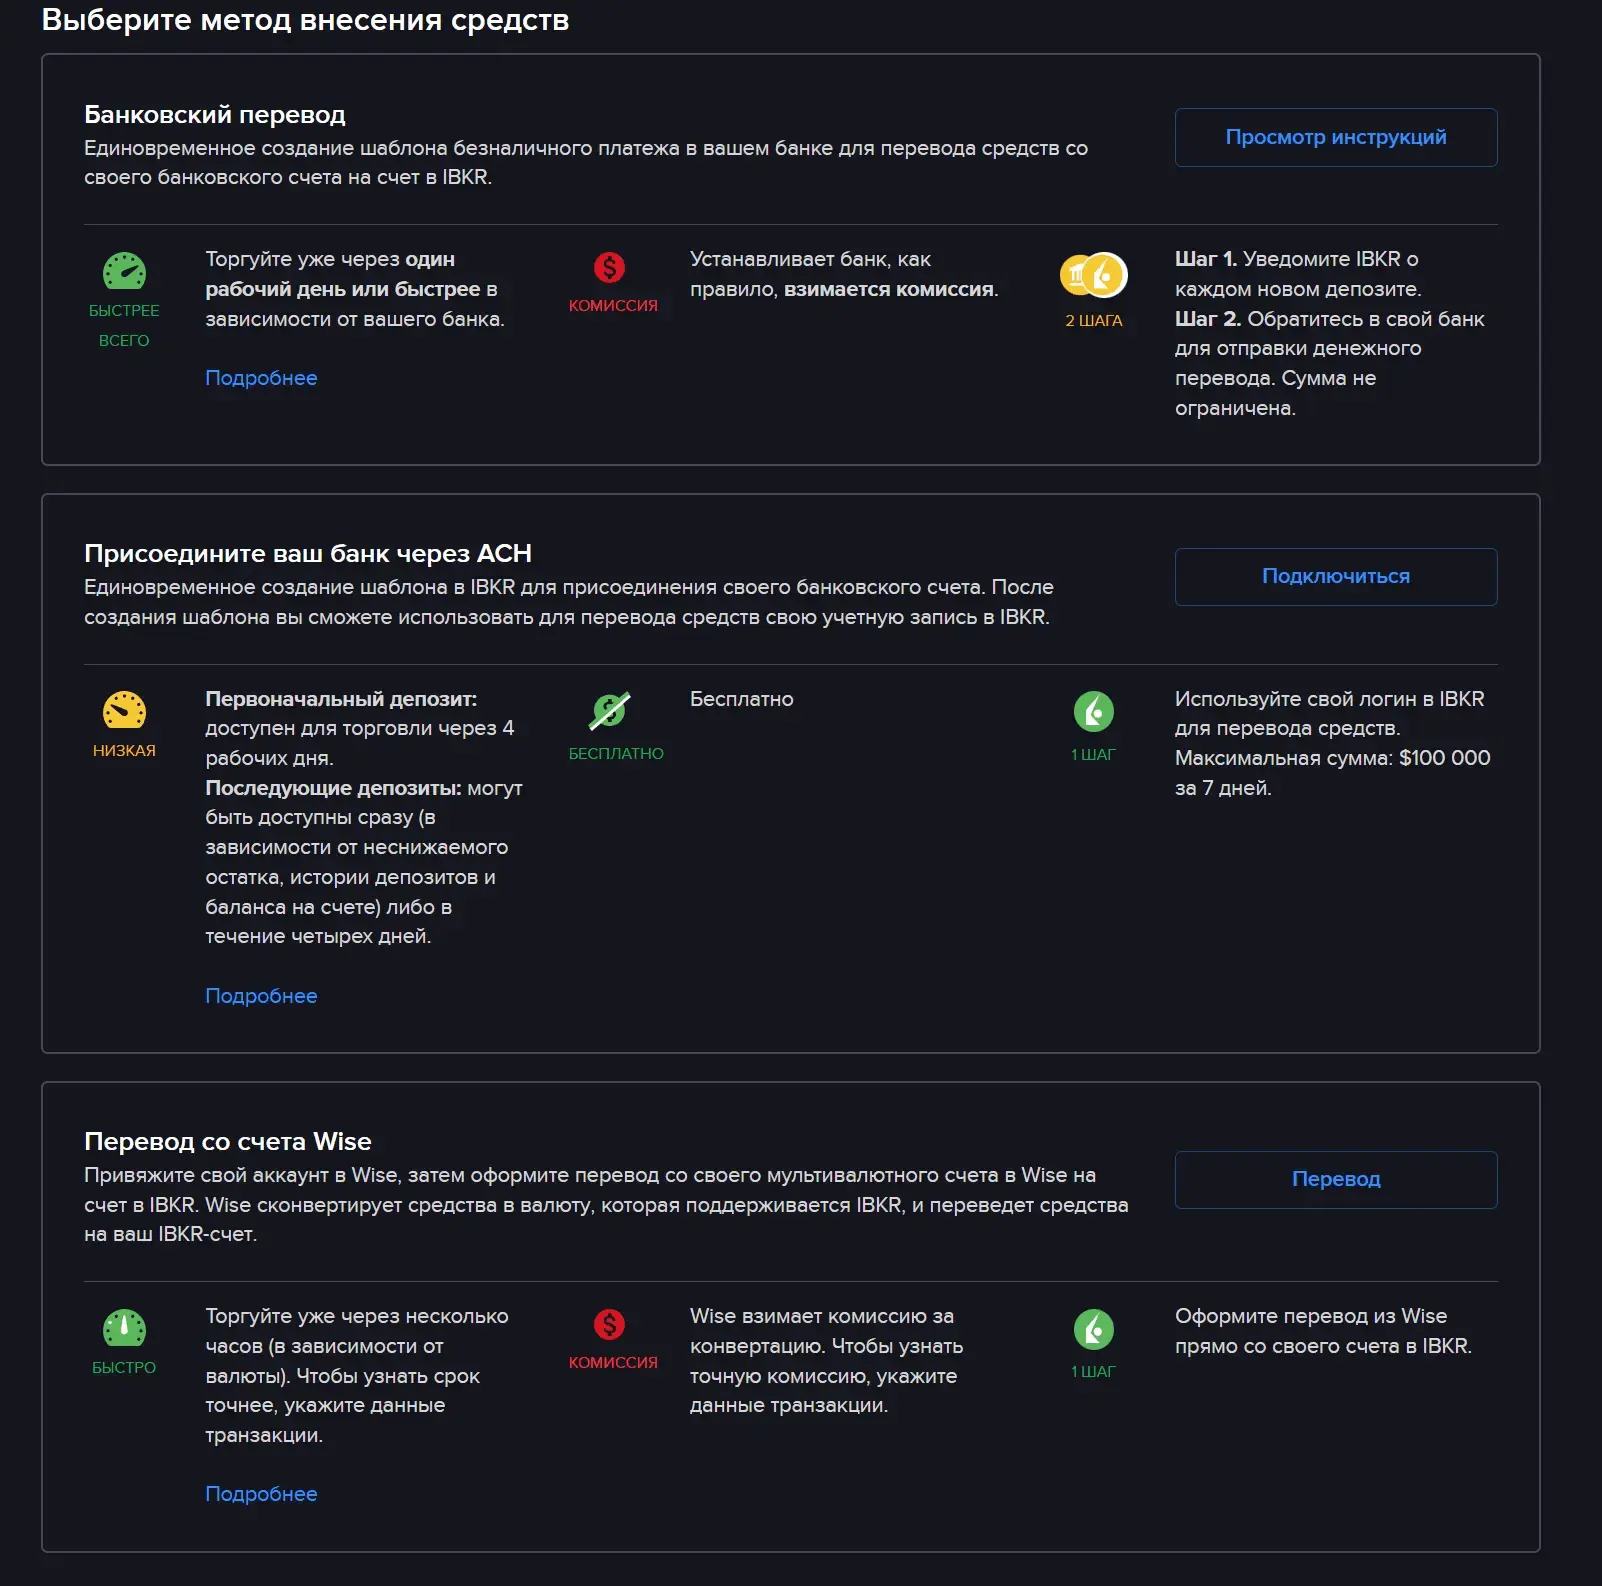Click the Шаг 1 instruction text
The width and height of the screenshot is (1602, 1586).
click(1297, 274)
